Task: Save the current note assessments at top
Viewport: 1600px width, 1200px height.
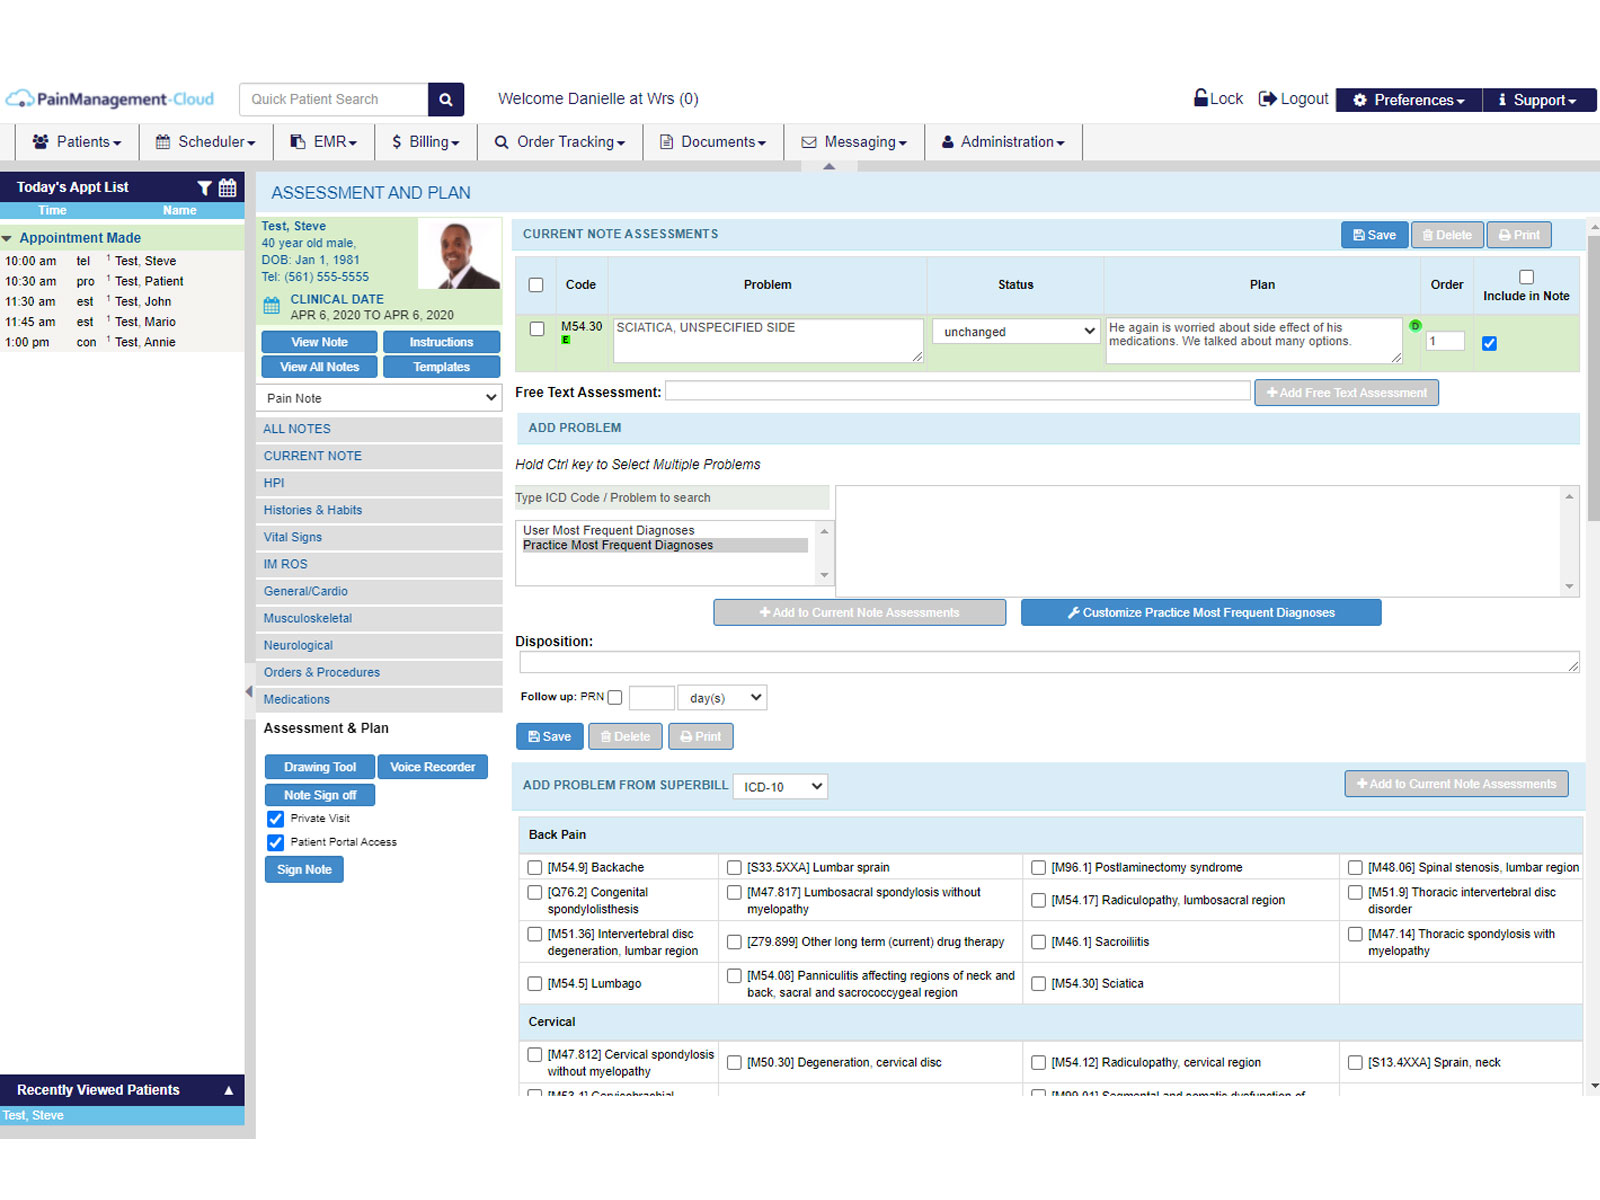Action: tap(1374, 235)
